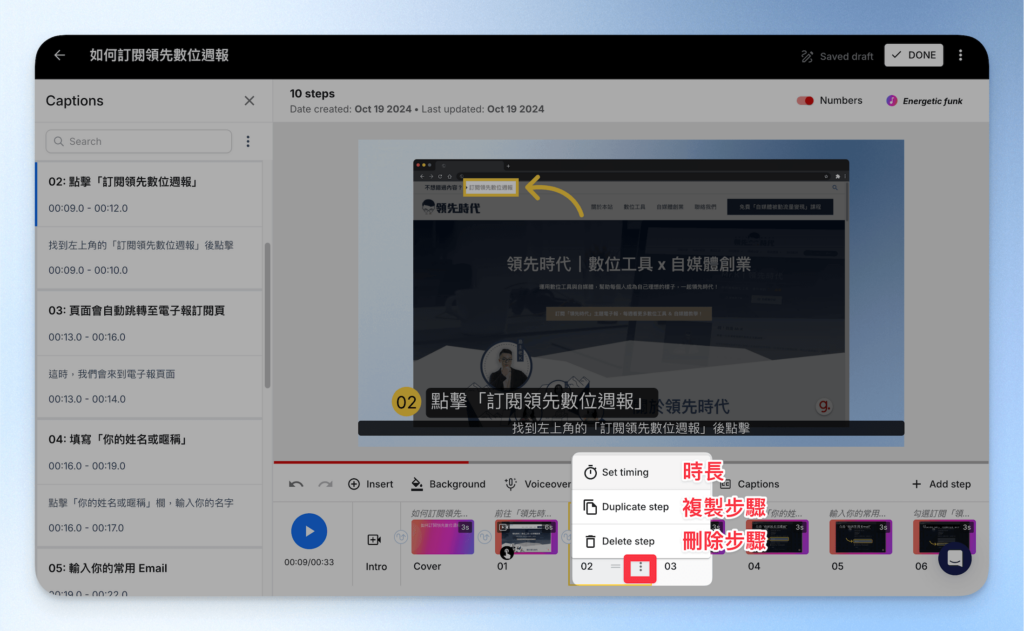Click the transition icon between Intro and Cover
Image resolution: width=1024 pixels, height=631 pixels.
(x=400, y=537)
